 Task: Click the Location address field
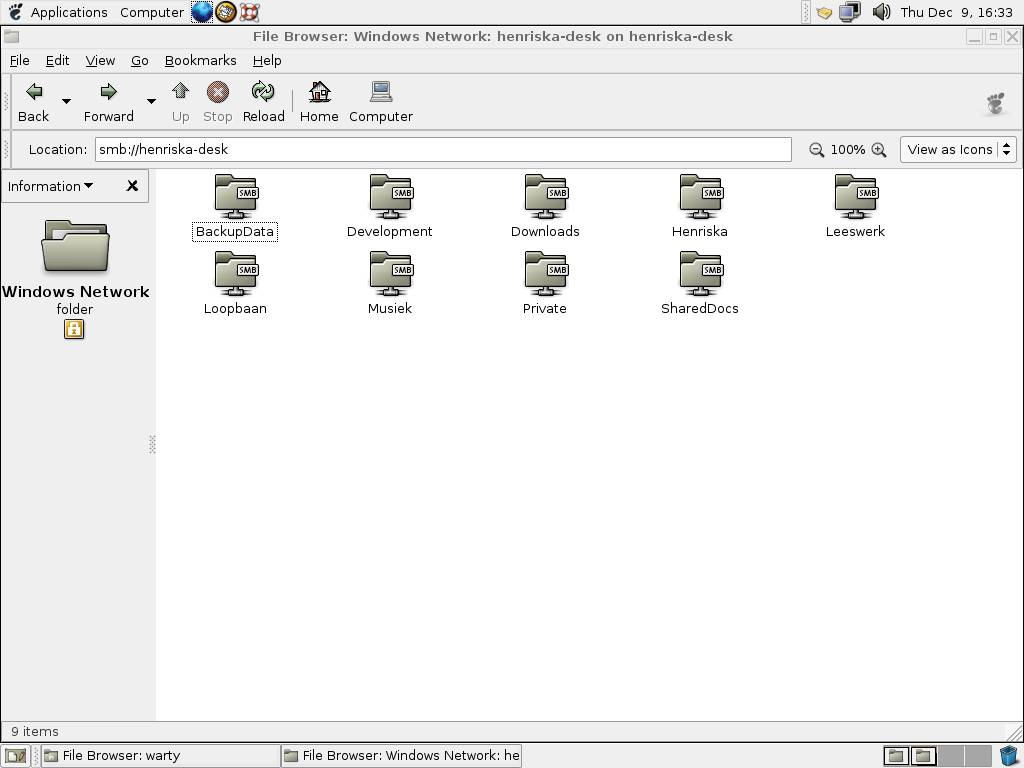point(443,150)
